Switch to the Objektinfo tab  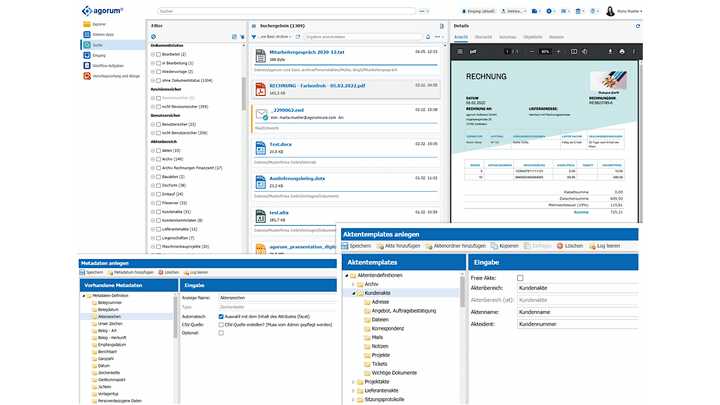[x=535, y=36]
